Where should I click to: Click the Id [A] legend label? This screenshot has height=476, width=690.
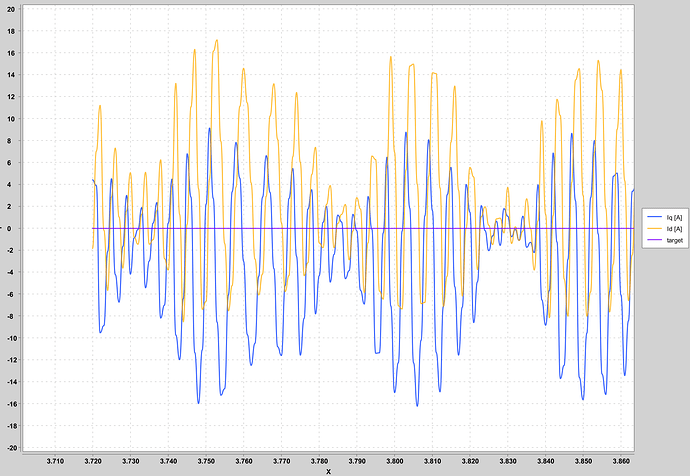(x=674, y=229)
